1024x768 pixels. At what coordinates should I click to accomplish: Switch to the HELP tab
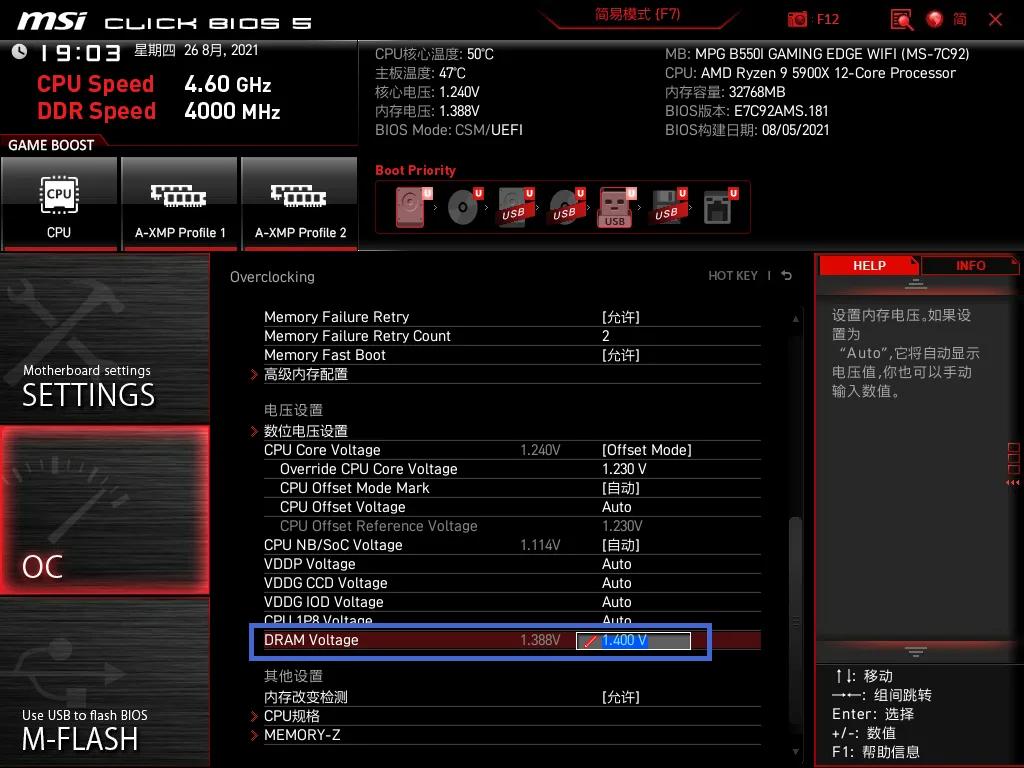tap(868, 265)
